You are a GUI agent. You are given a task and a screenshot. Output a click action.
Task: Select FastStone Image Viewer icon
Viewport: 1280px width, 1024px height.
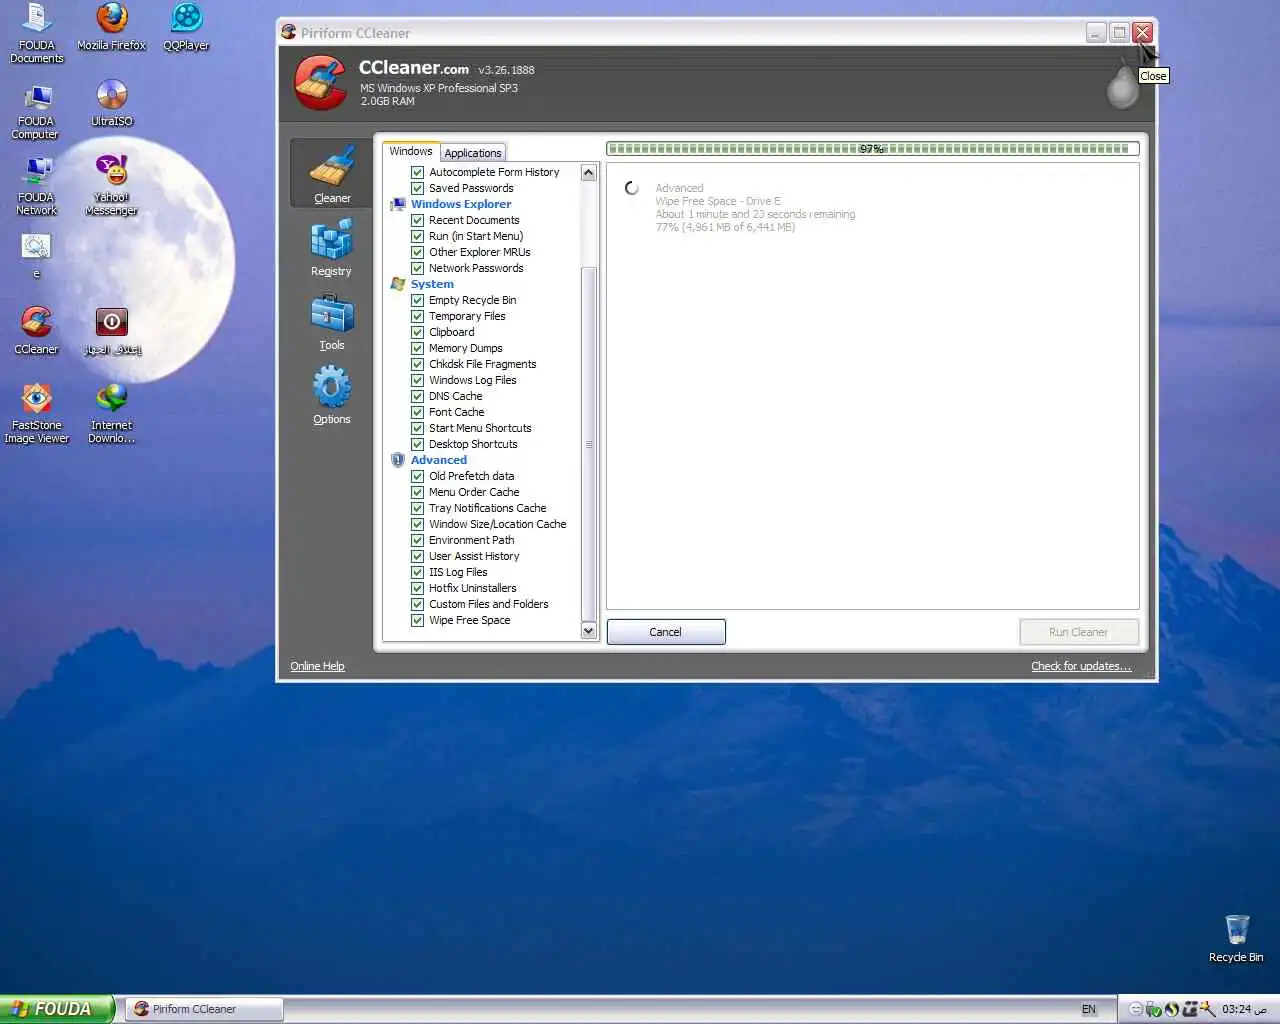coord(37,413)
